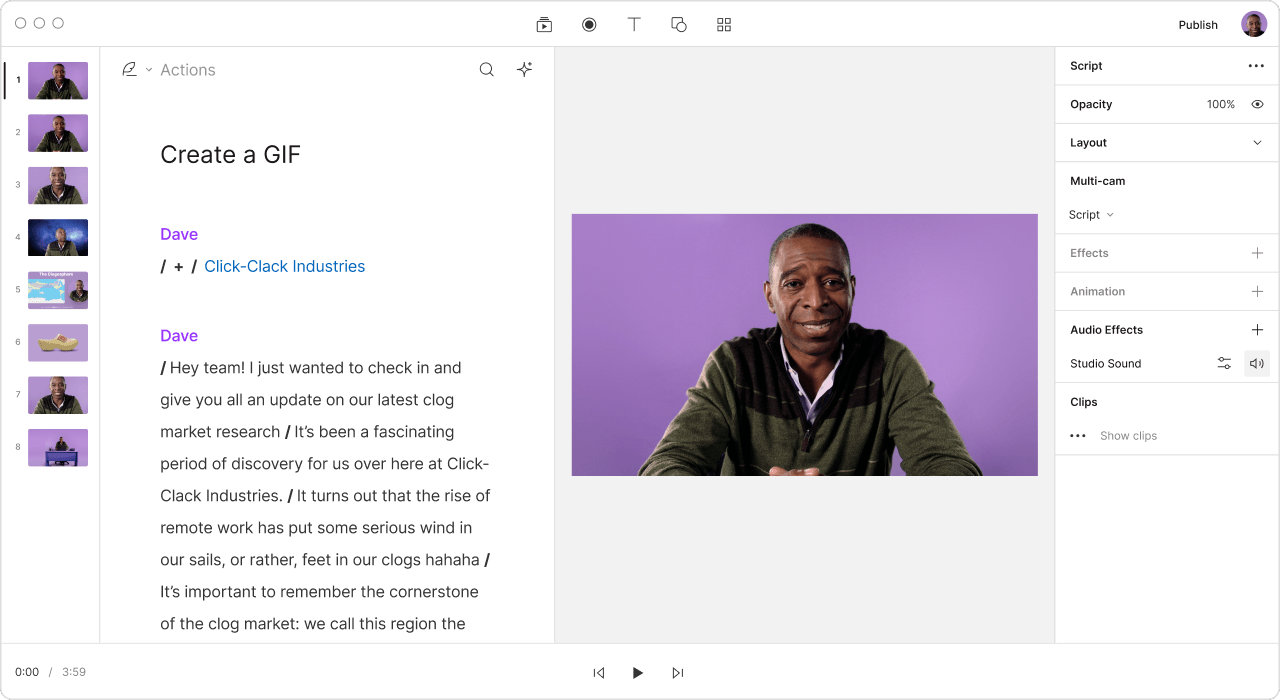The width and height of the screenshot is (1280, 700).
Task: Open the Script dropdown under Multi-cam
Action: [x=1091, y=214]
